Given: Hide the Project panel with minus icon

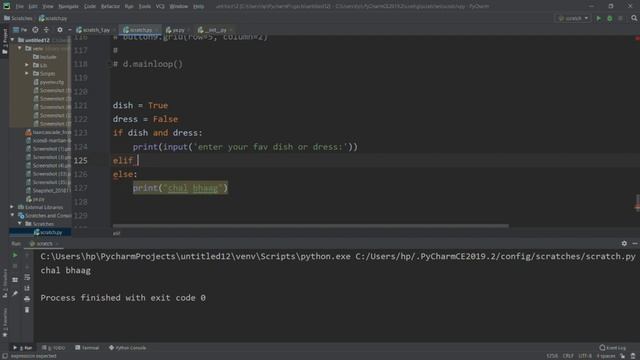Looking at the screenshot, I should pyautogui.click(x=69, y=30).
